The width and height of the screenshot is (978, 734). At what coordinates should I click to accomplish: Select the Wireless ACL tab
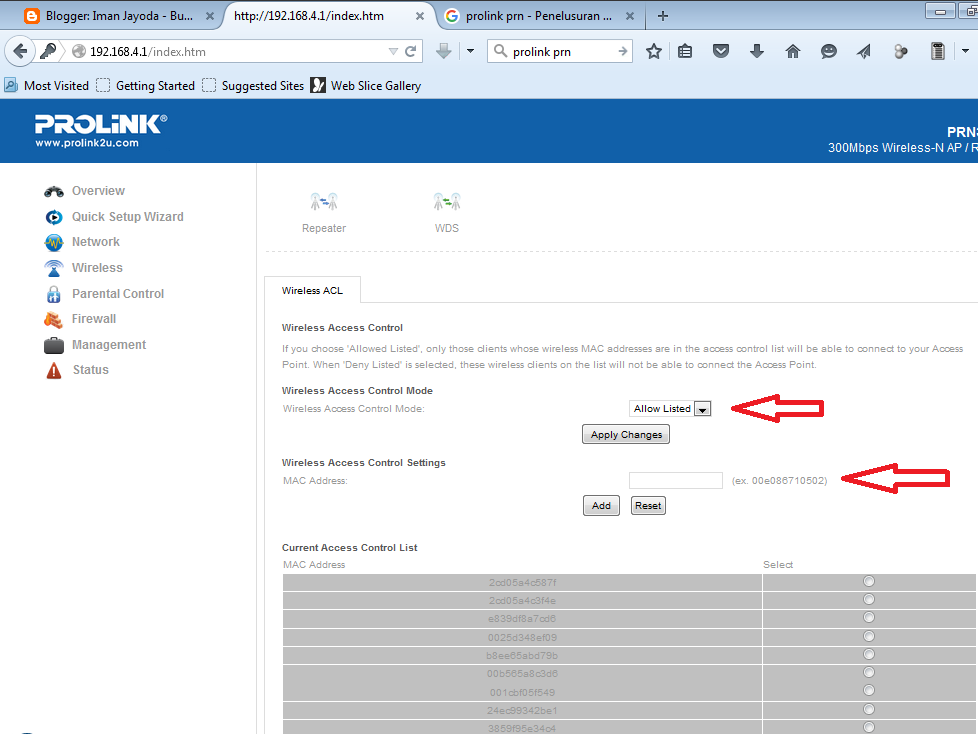[312, 291]
